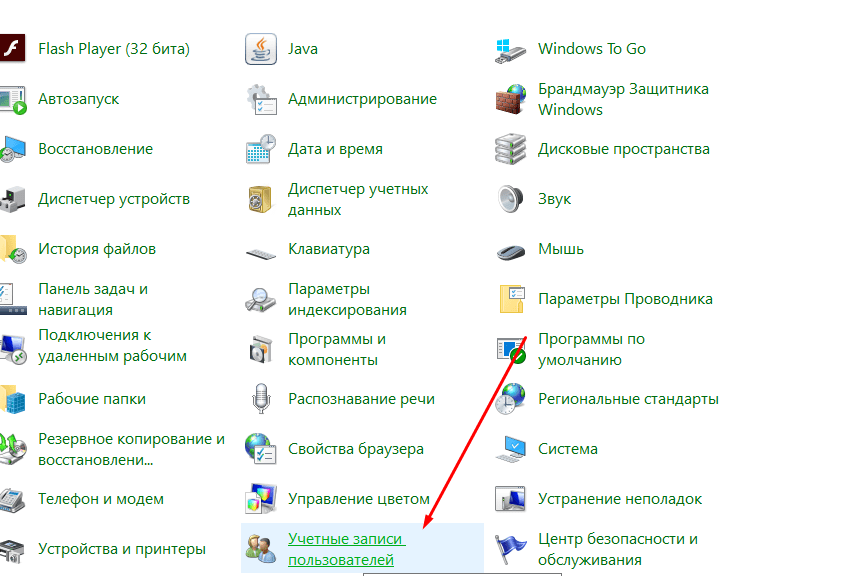Viewport: 848px width, 576px height.
Task: Open the Java link
Action: pos(303,49)
